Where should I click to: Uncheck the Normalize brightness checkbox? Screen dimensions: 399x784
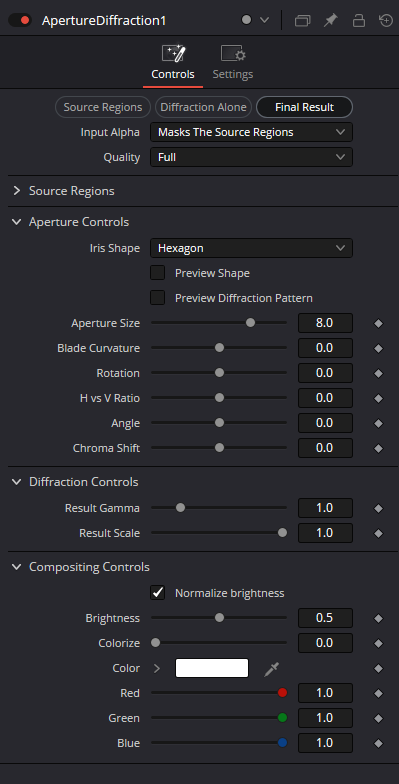[x=158, y=593]
